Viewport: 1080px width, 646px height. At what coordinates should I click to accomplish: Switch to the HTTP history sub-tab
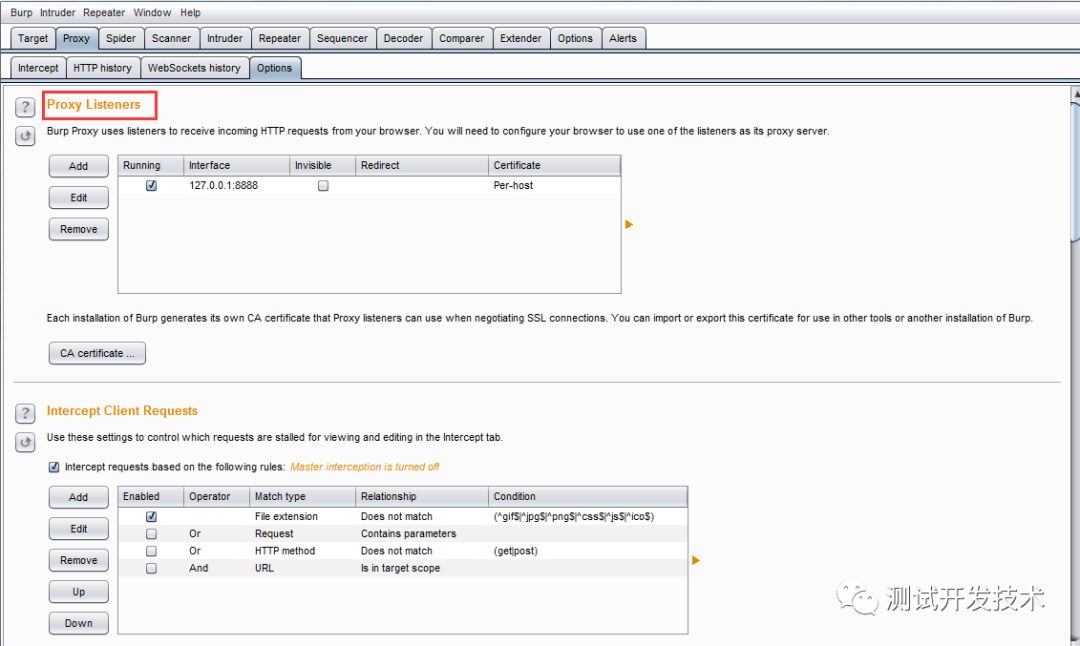[x=103, y=68]
